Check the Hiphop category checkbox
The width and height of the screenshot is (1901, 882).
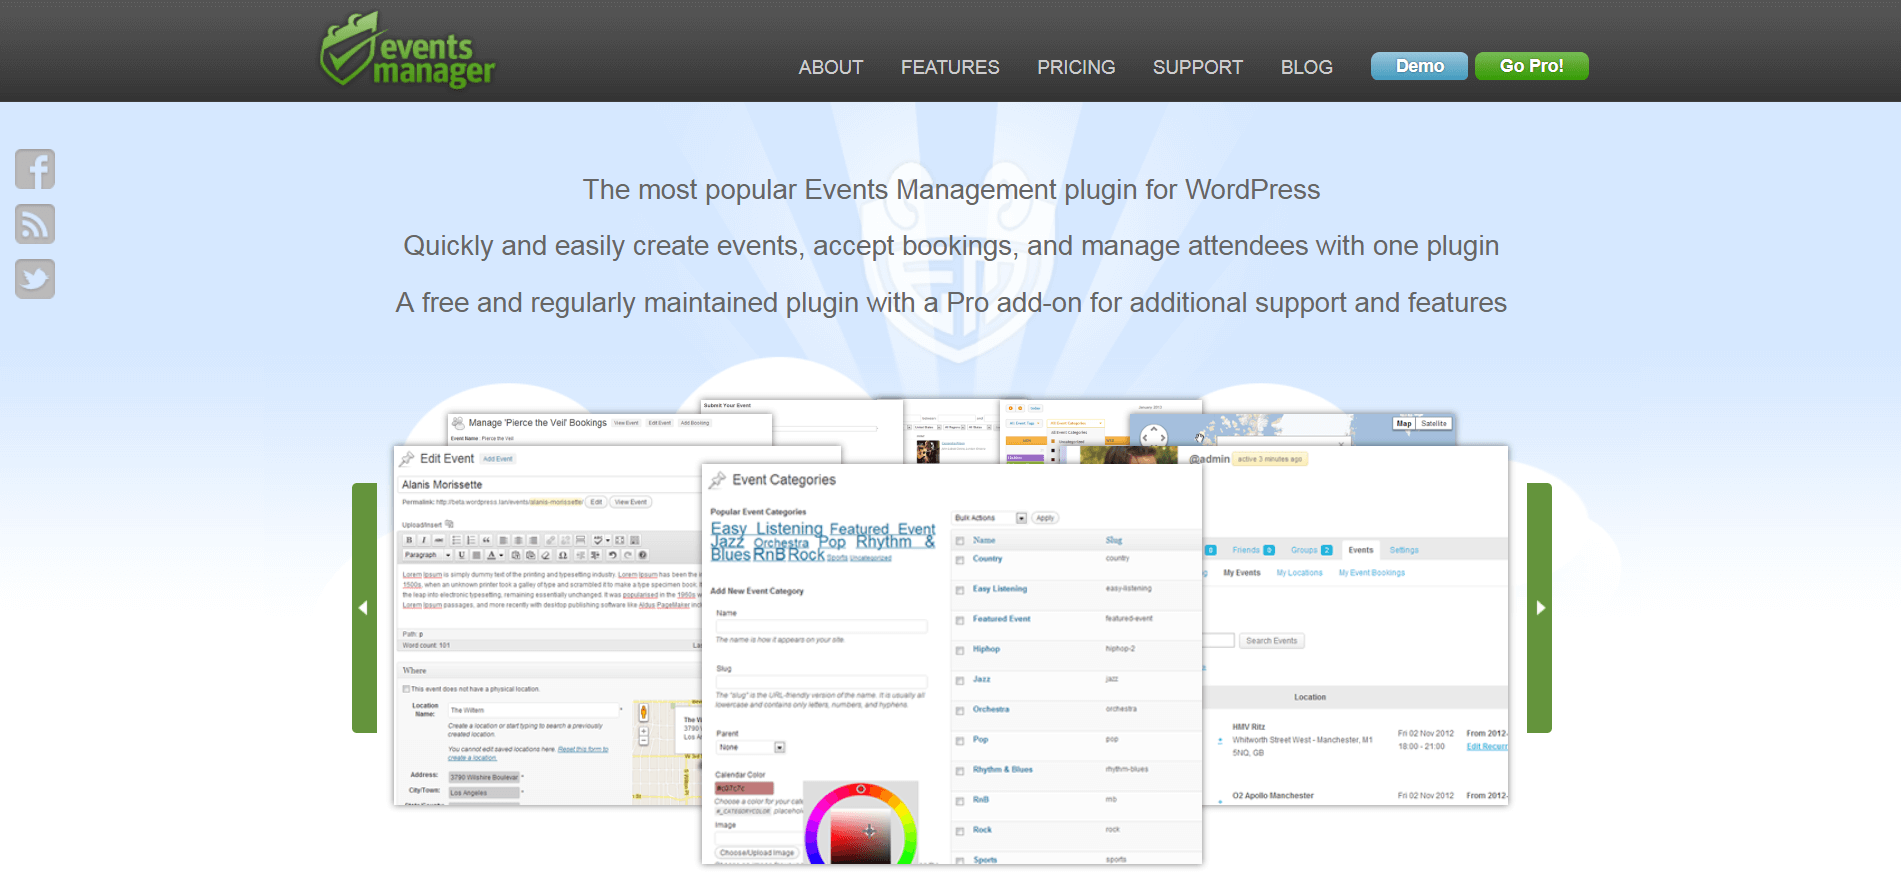point(960,650)
